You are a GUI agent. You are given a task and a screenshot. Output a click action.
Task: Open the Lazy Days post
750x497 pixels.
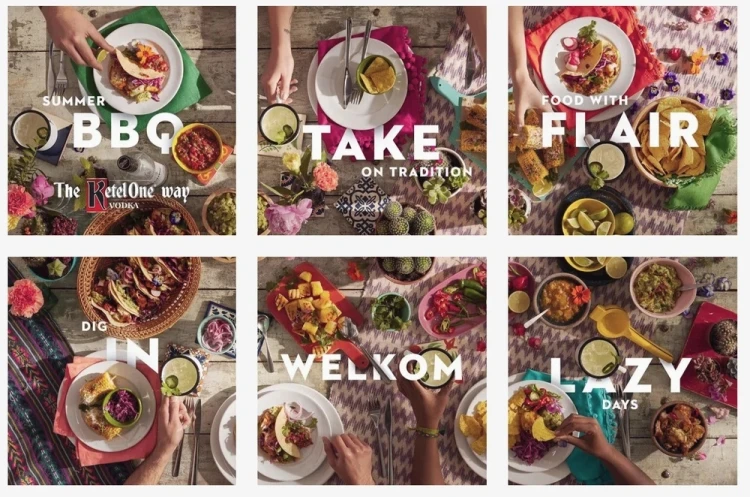(x=623, y=371)
